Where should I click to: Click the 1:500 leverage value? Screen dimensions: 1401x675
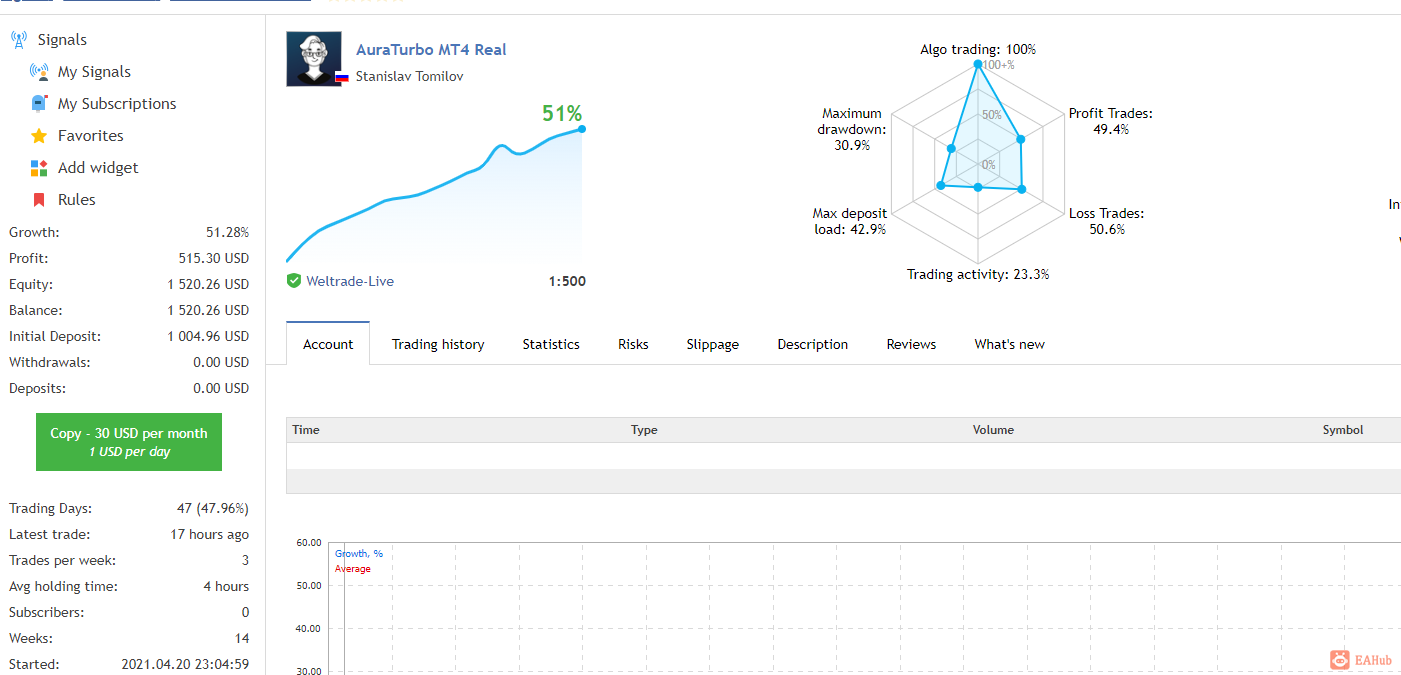[x=567, y=282]
